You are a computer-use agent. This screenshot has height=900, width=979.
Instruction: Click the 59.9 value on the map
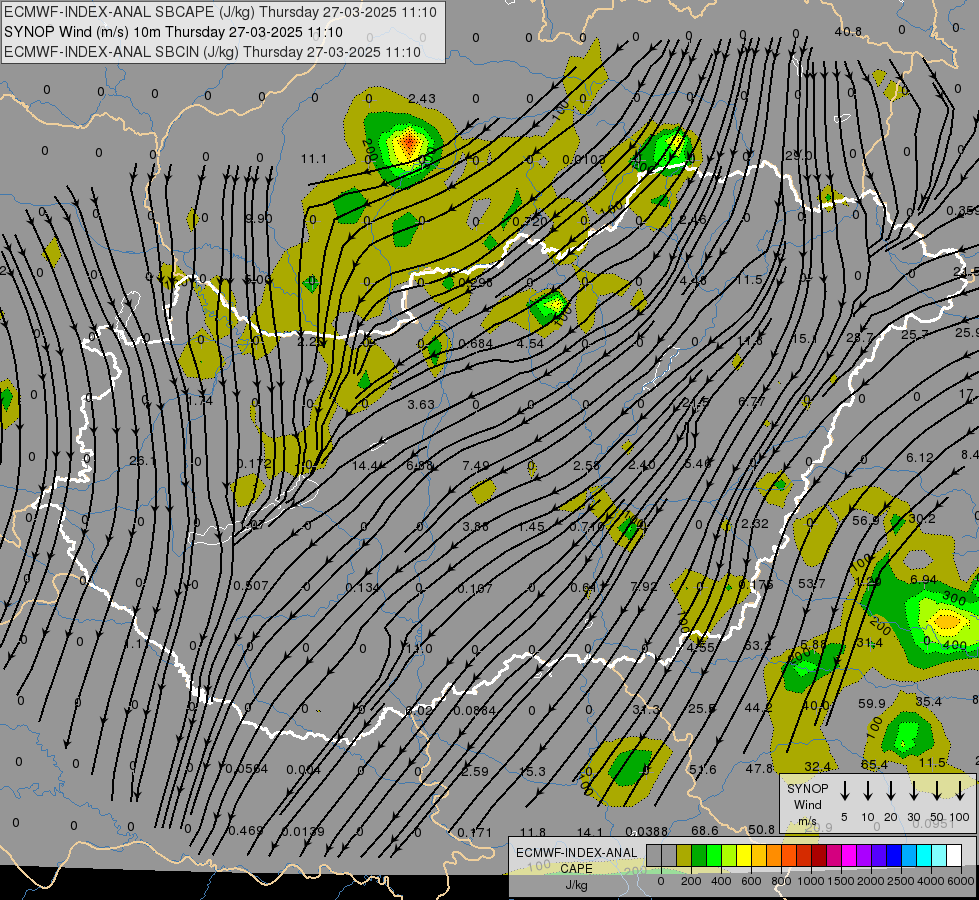pos(872,704)
